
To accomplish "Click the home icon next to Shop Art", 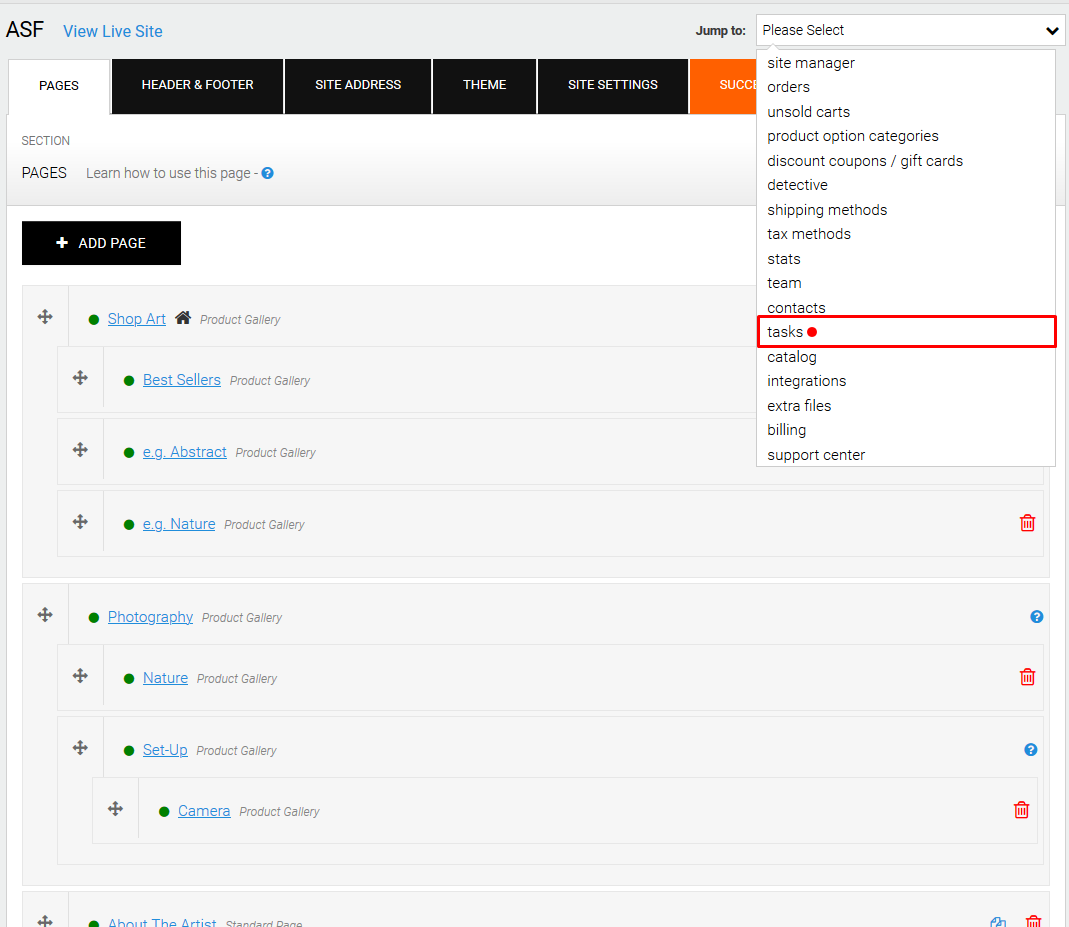I will tap(183, 318).
